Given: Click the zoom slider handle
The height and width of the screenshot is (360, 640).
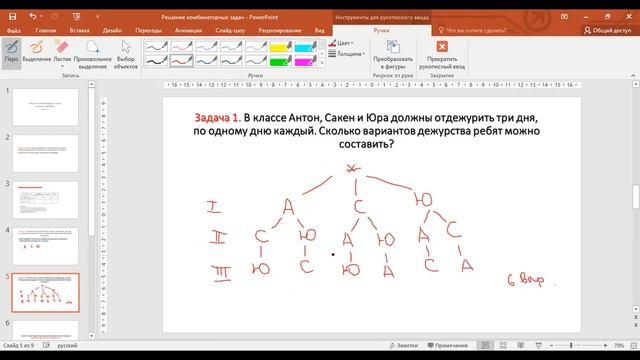Looking at the screenshot, I should pyautogui.click(x=571, y=346).
